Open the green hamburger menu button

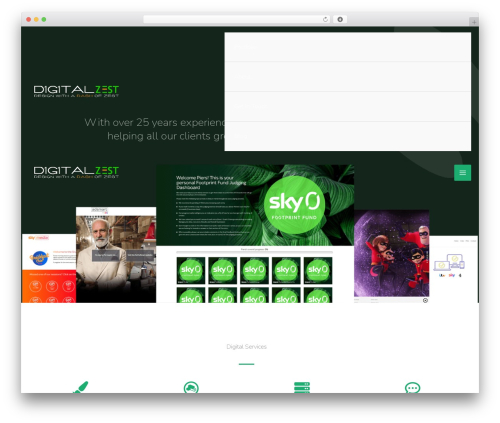[x=462, y=173]
